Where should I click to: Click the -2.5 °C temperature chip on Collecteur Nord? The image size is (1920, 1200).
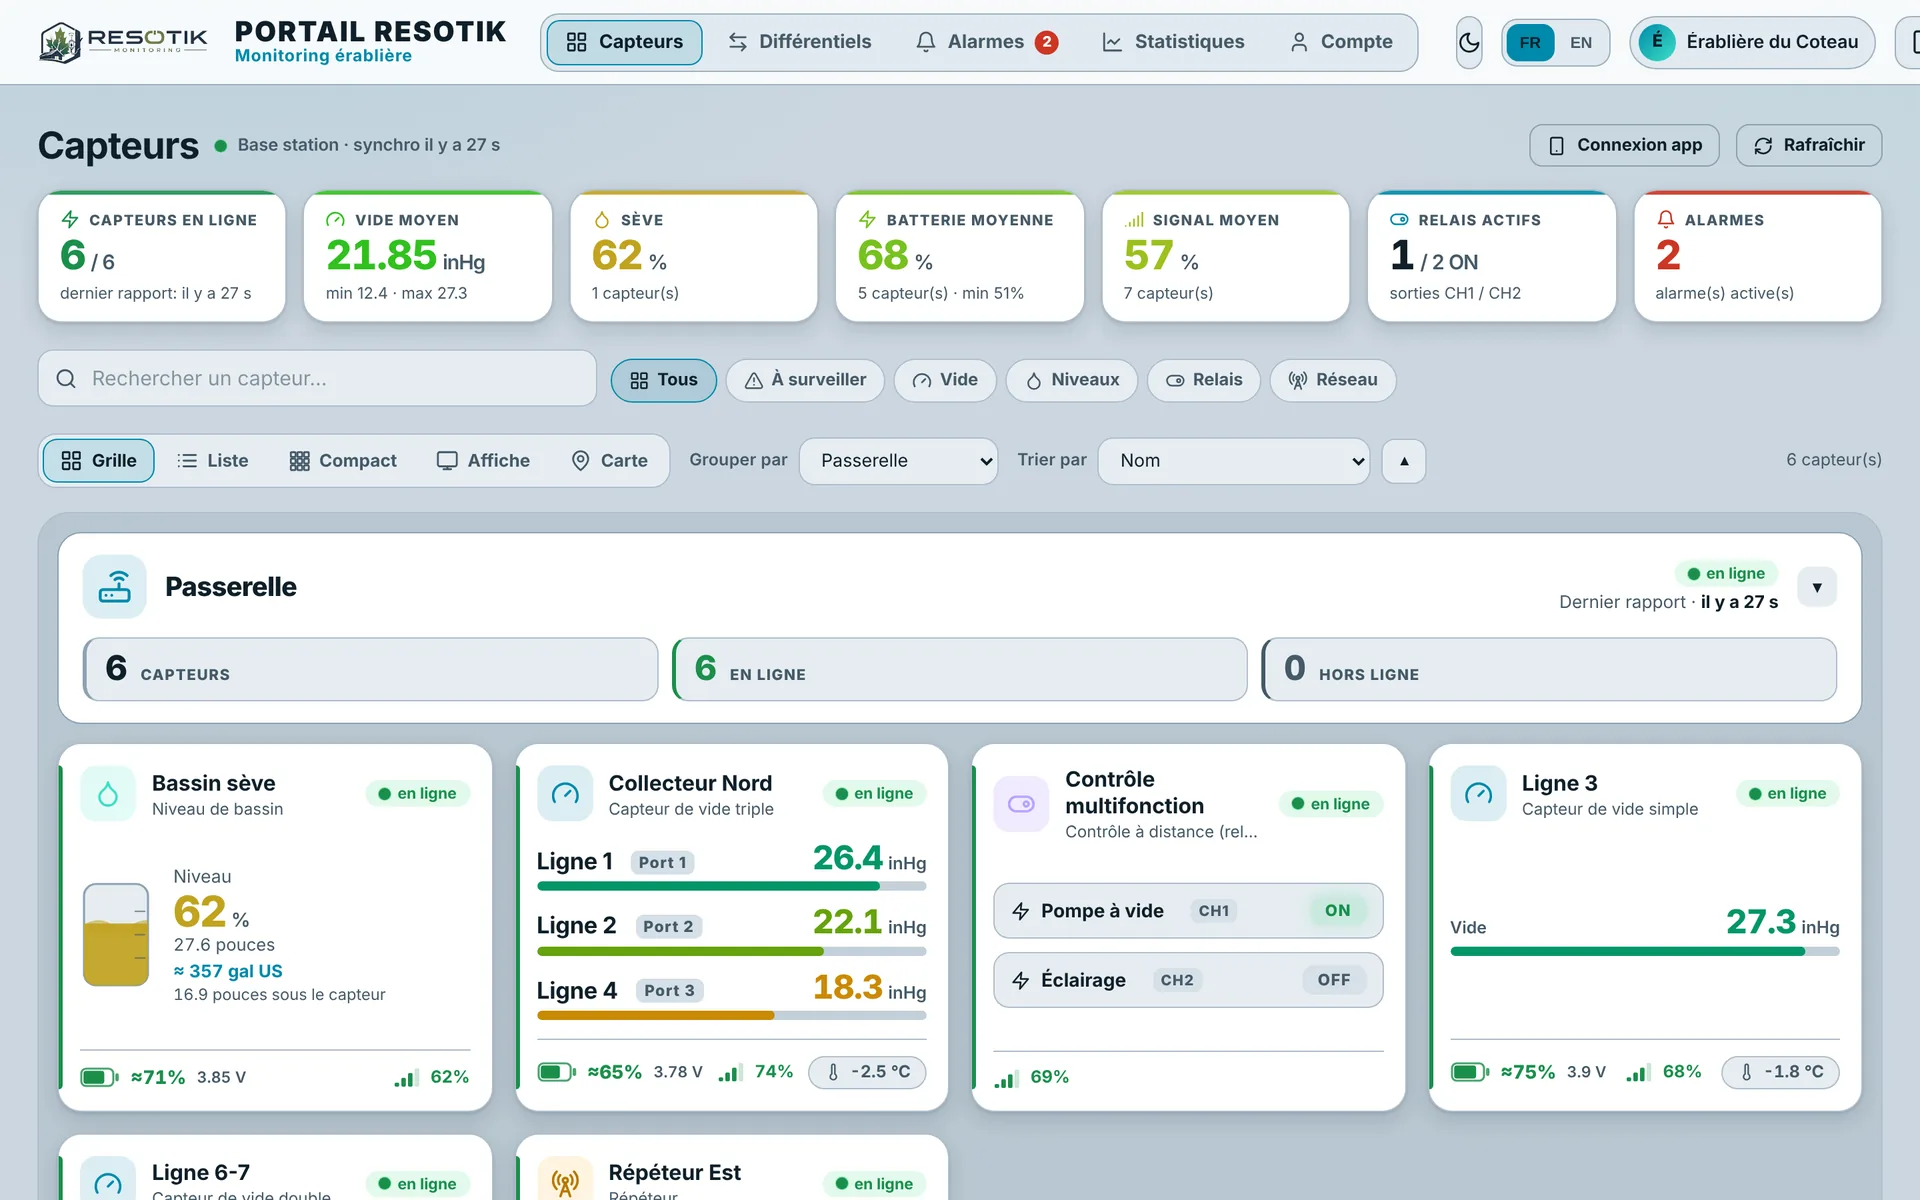(867, 1072)
